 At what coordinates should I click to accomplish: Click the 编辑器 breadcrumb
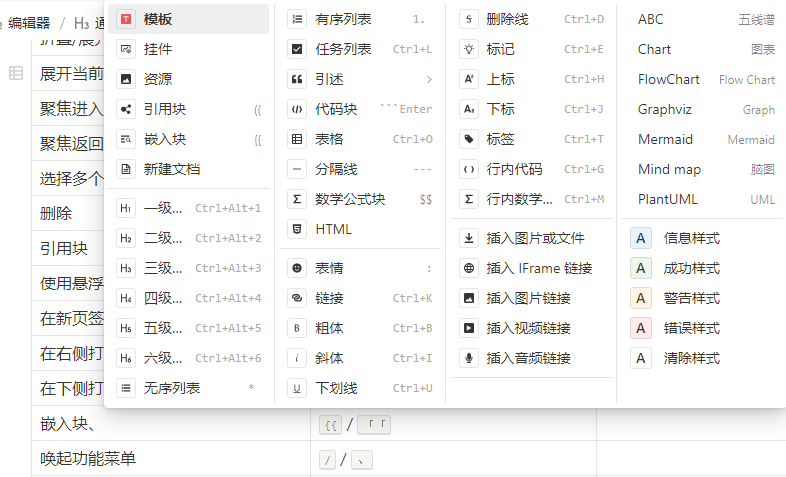[x=29, y=23]
